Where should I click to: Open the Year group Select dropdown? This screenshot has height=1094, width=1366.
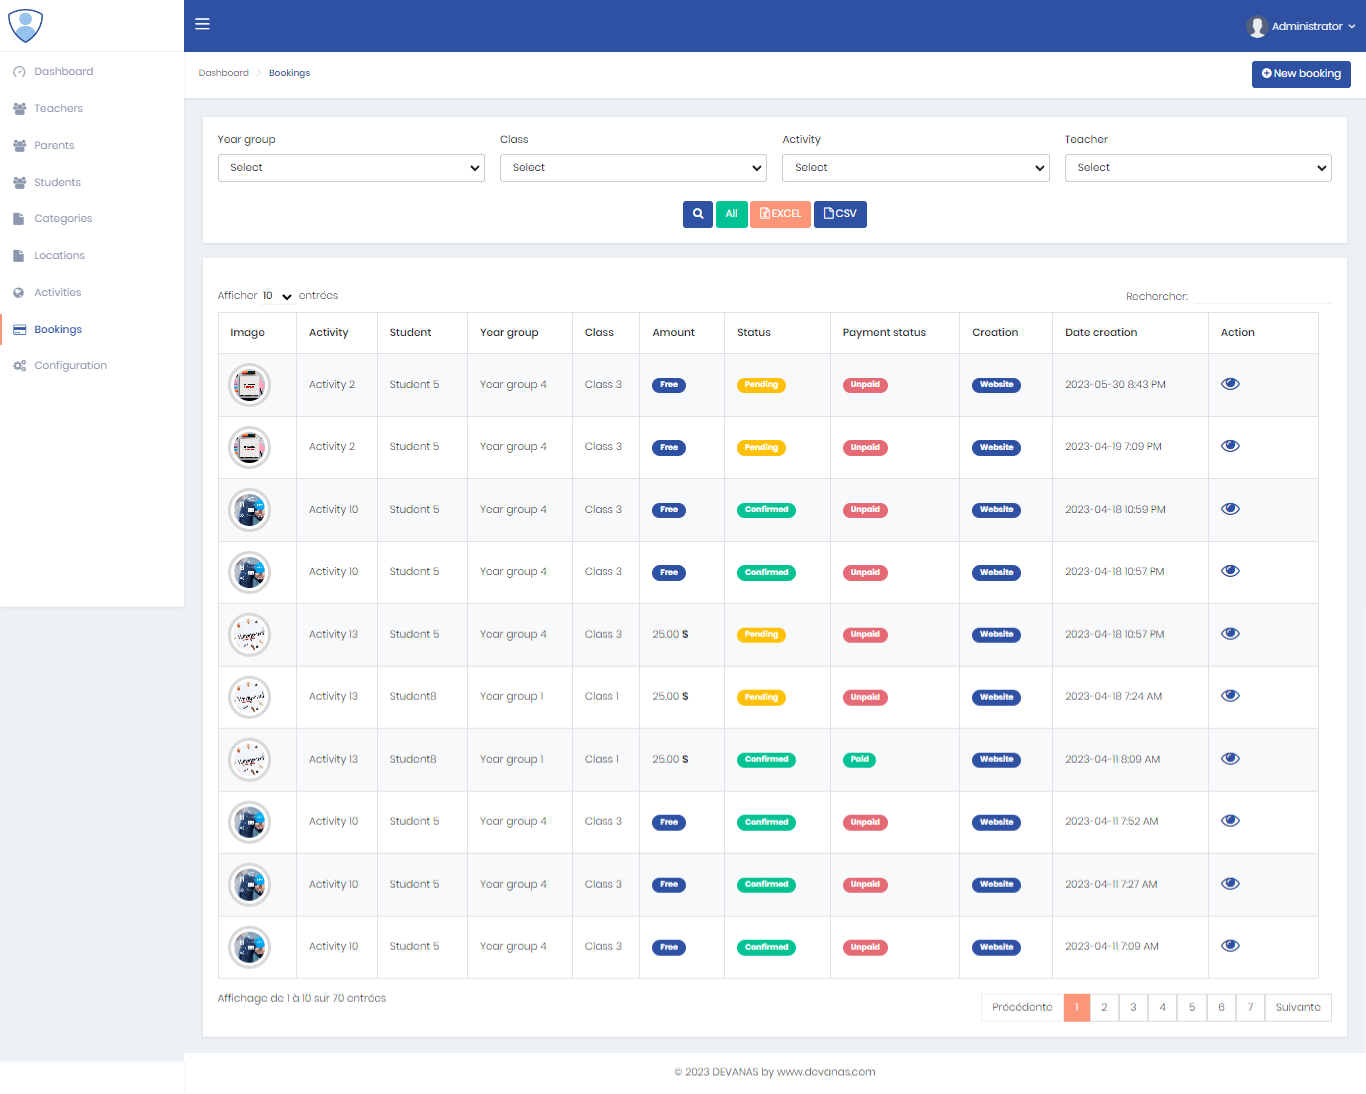click(x=351, y=167)
